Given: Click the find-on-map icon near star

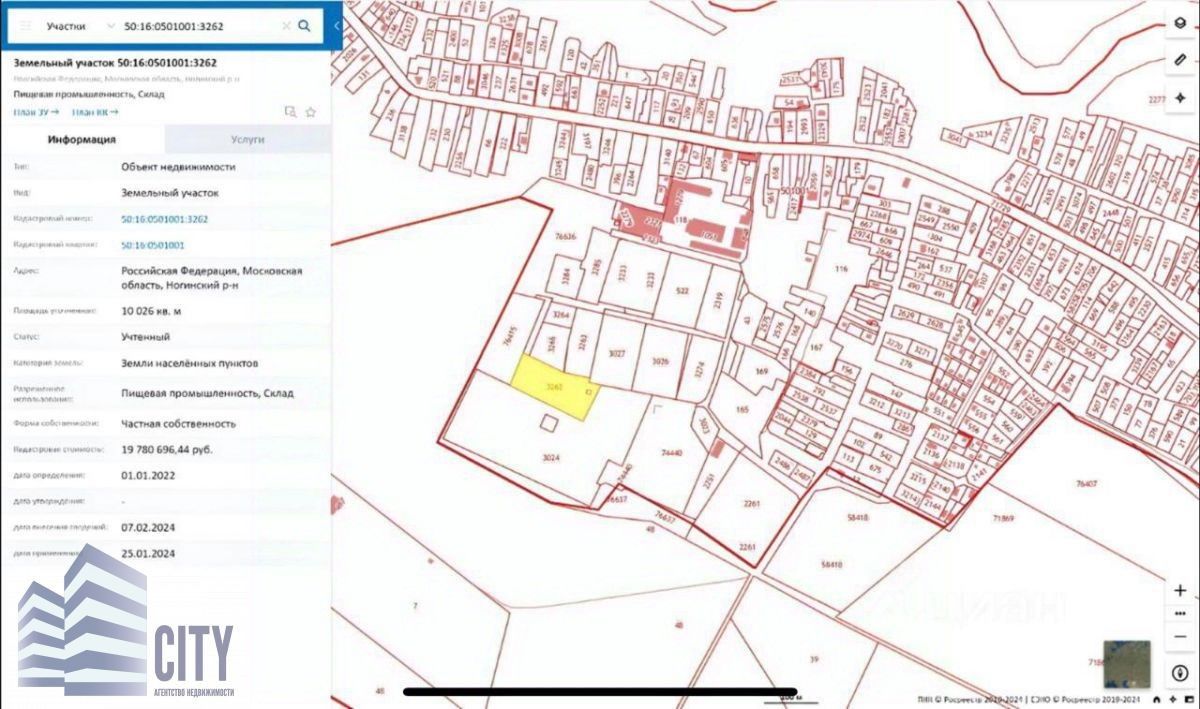Looking at the screenshot, I should point(290,112).
